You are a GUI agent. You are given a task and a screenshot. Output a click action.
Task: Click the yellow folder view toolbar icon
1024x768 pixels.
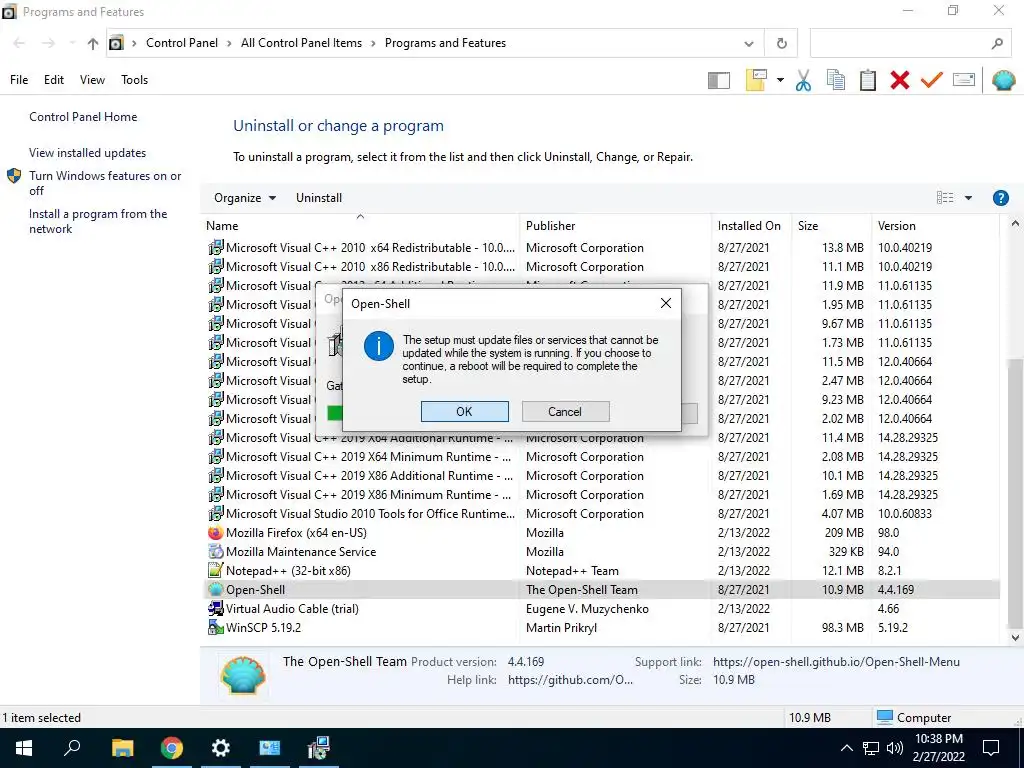click(756, 80)
